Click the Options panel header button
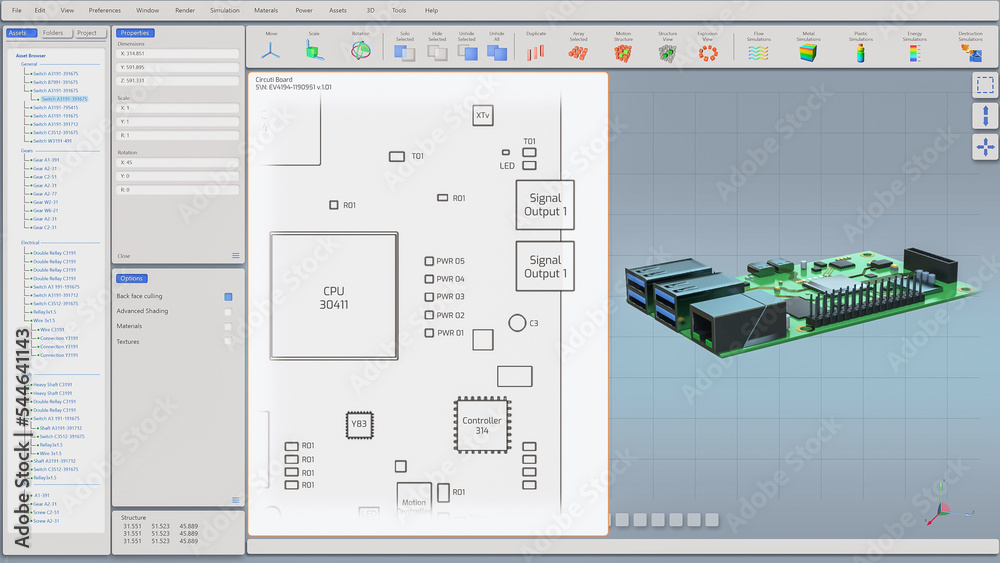The height and width of the screenshot is (563, 1000). point(131,278)
